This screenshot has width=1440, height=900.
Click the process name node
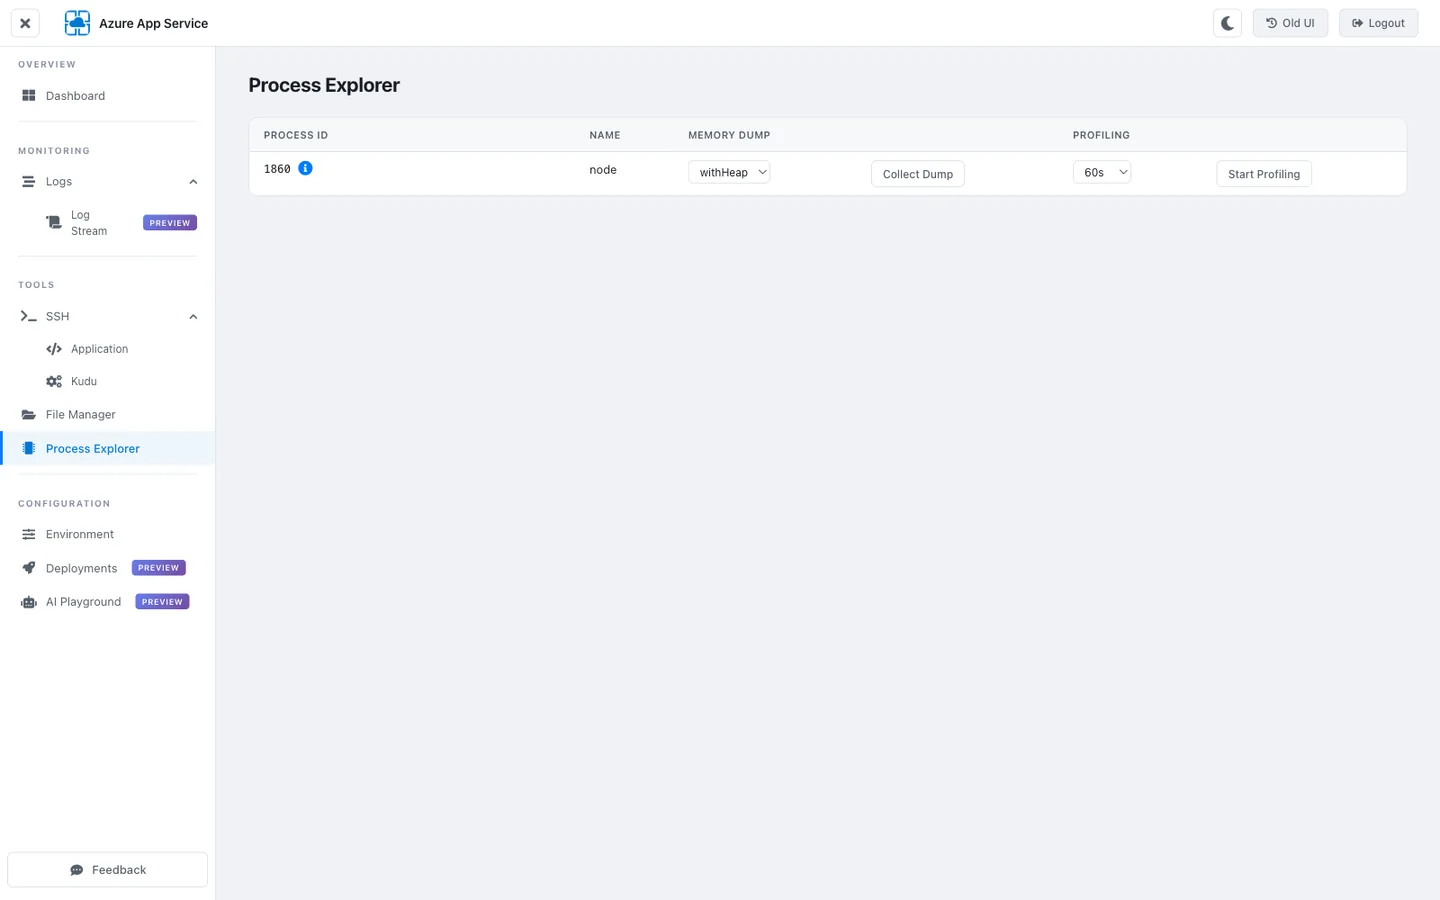[x=603, y=170]
